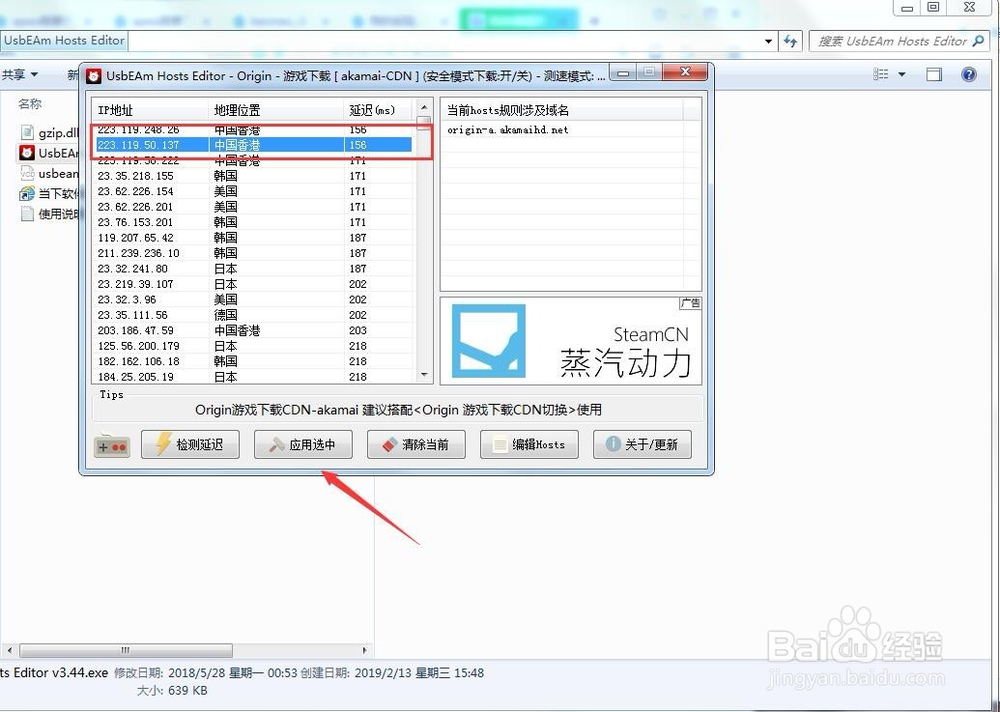
Task: Click the search magnifier icon in Explorer
Action: pyautogui.click(x=978, y=41)
